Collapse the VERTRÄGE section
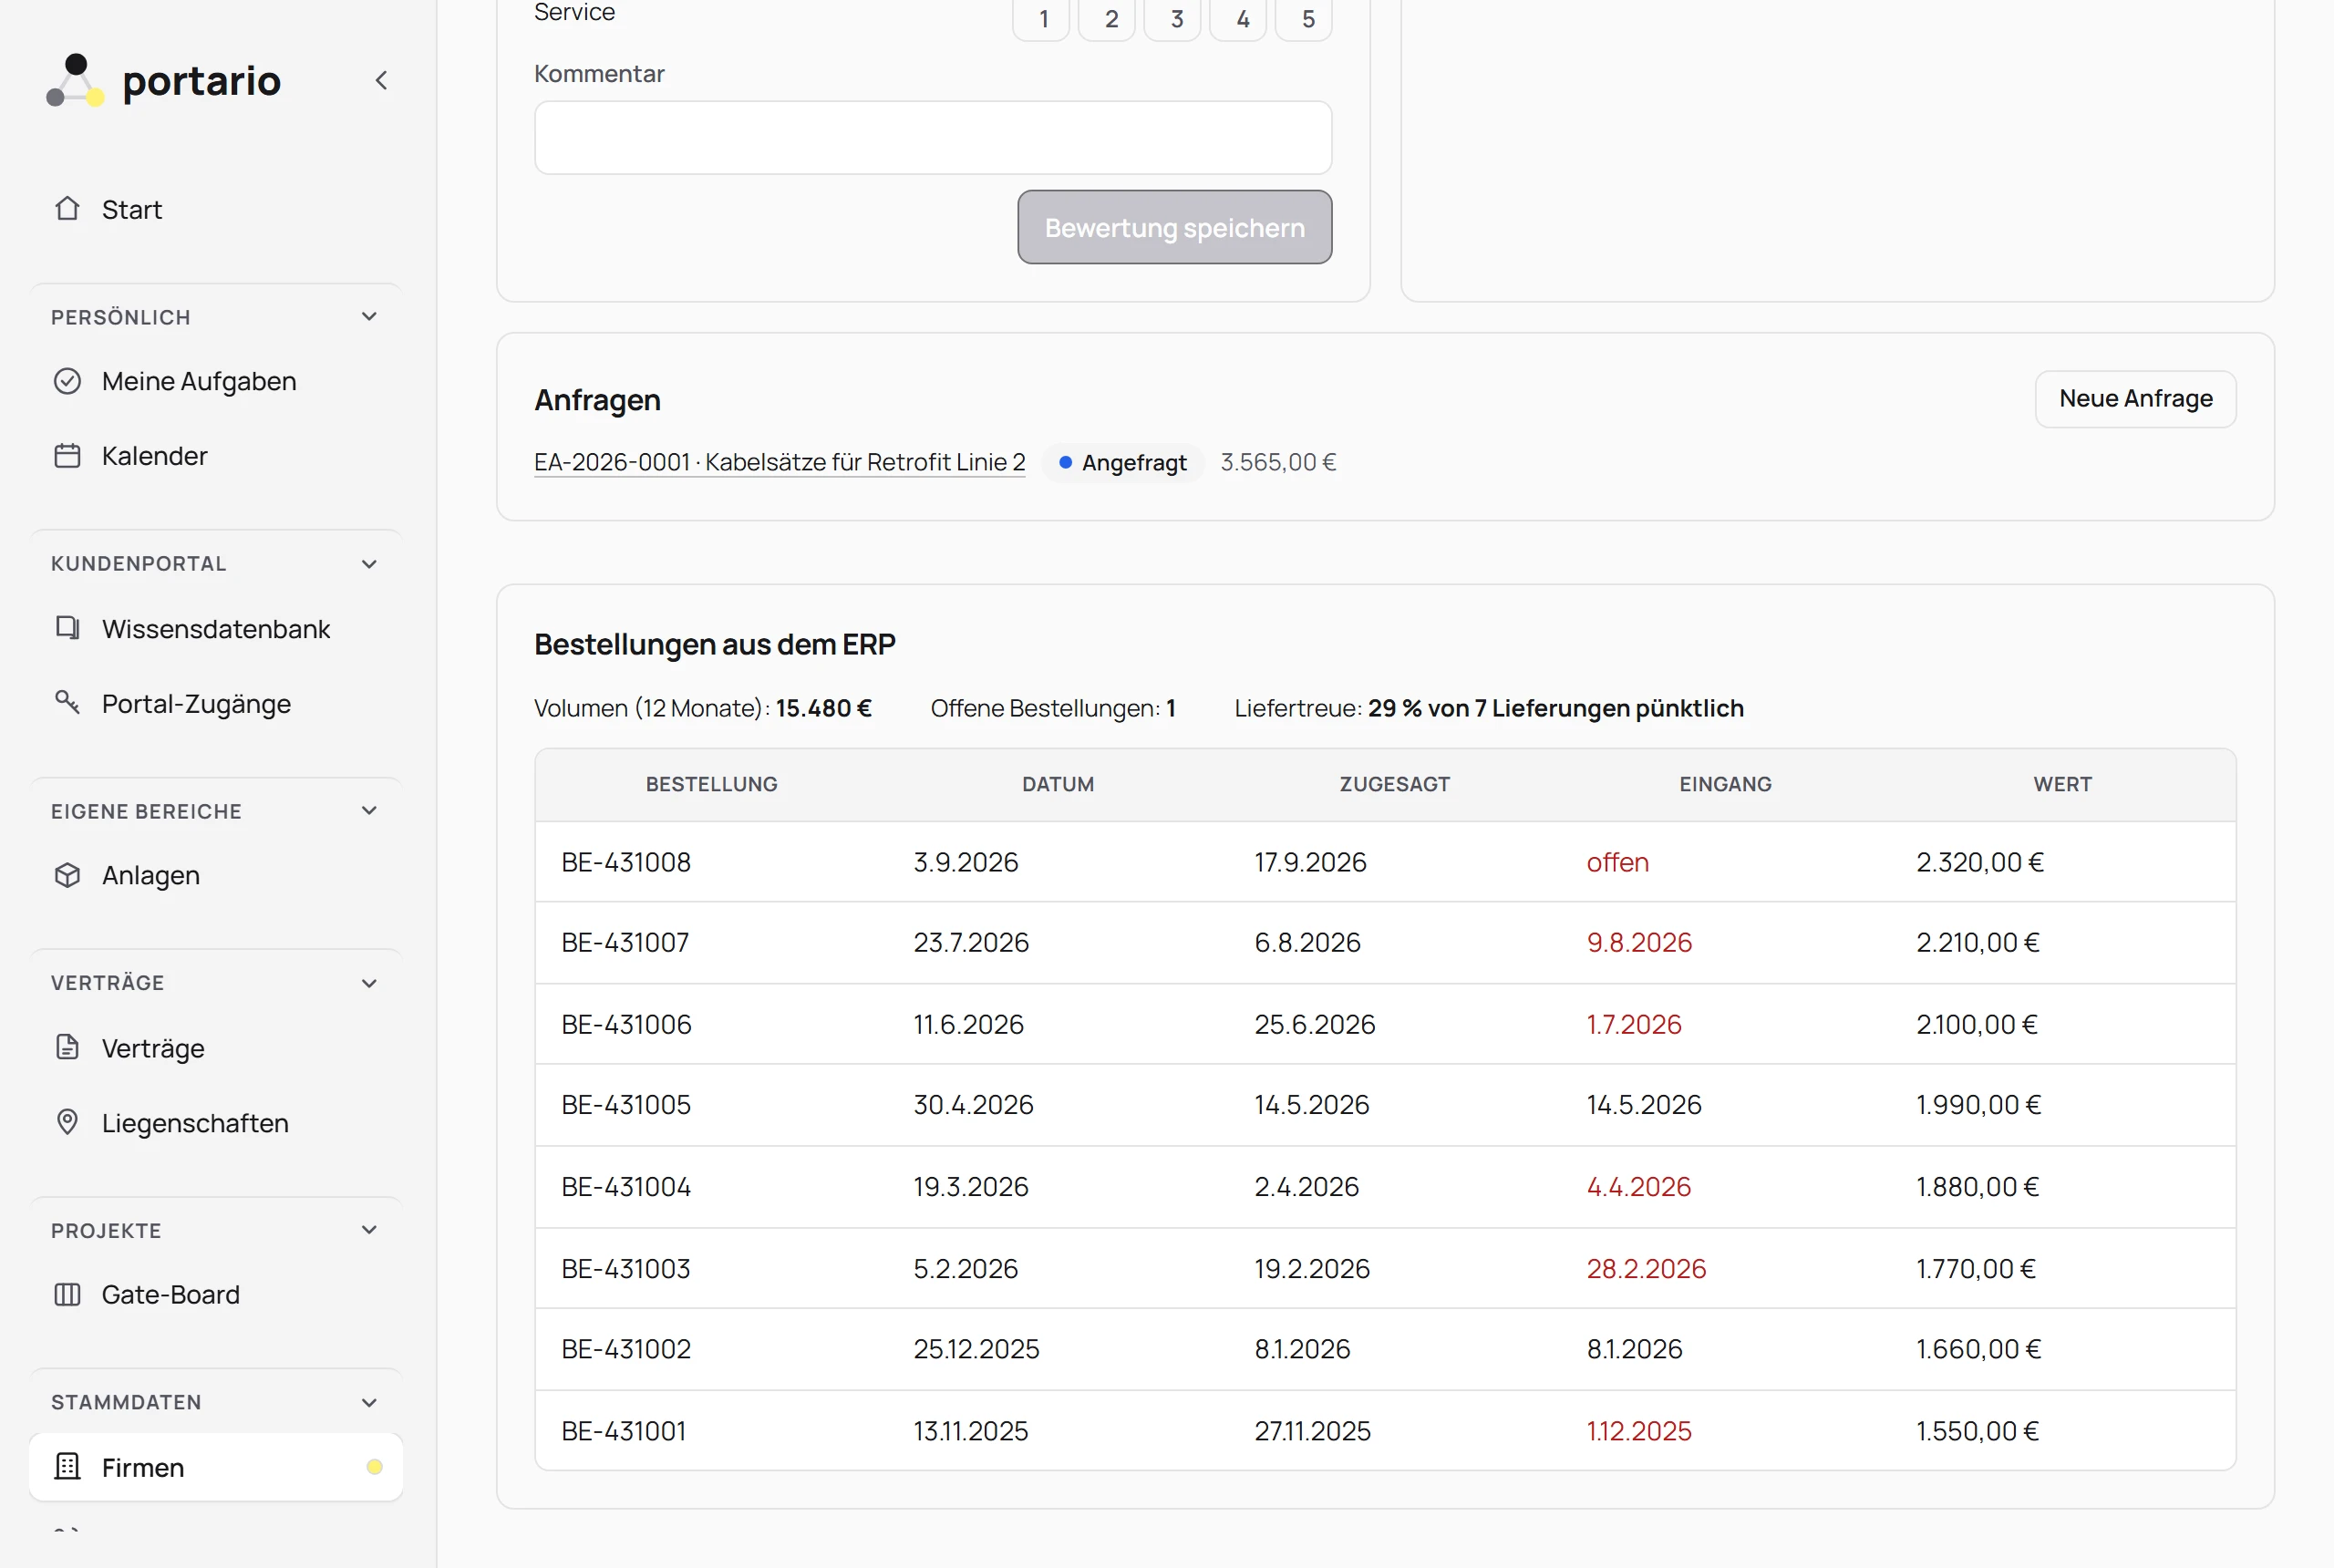This screenshot has height=1568, width=2334. tap(369, 983)
